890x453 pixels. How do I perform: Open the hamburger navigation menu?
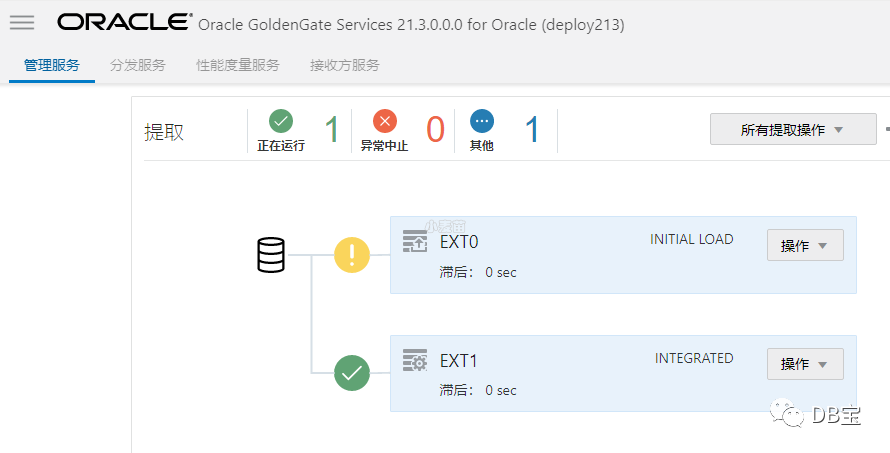pyautogui.click(x=21, y=23)
